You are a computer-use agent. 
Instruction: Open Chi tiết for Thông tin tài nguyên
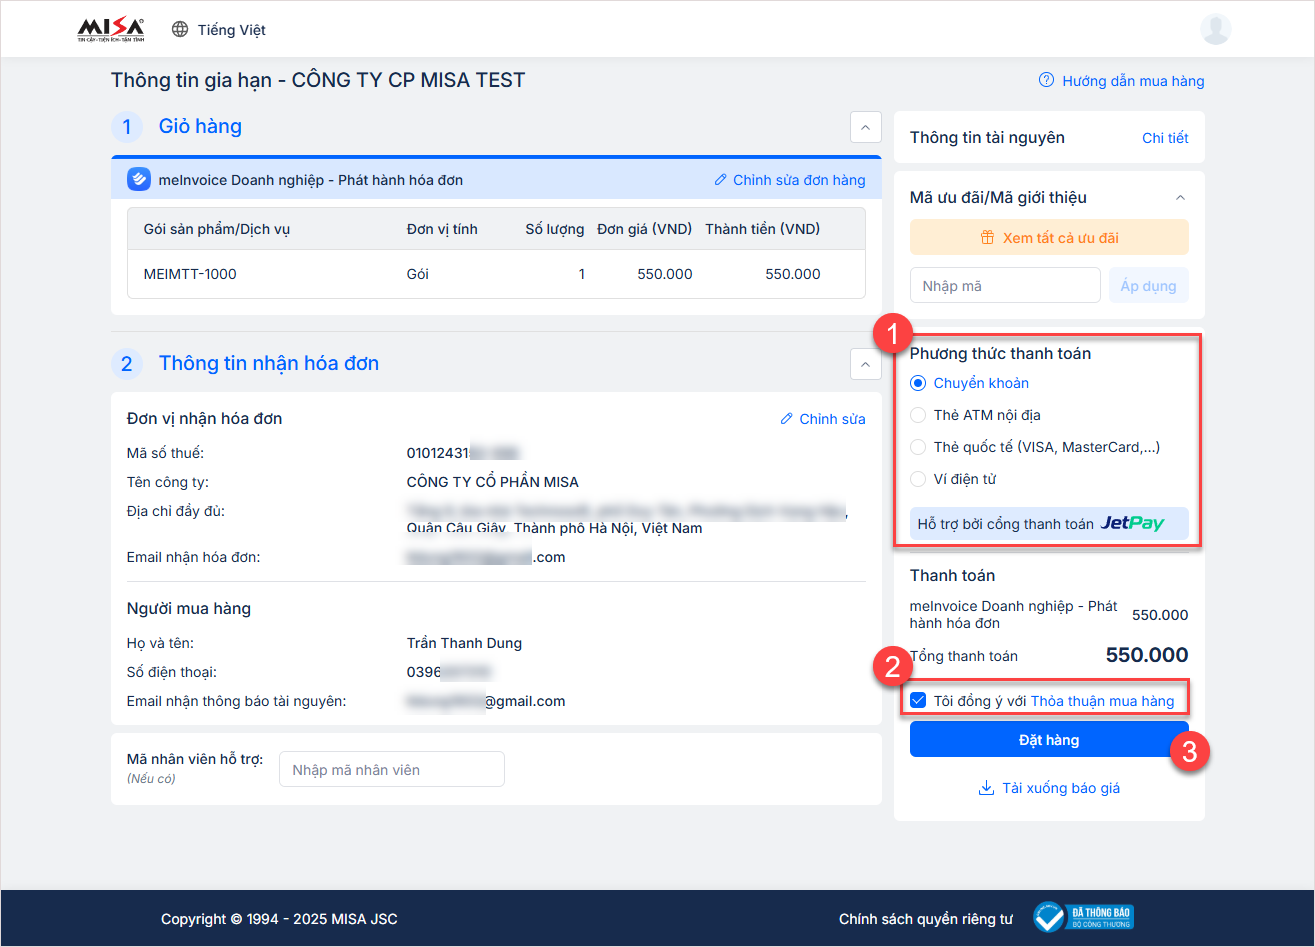[1165, 138]
